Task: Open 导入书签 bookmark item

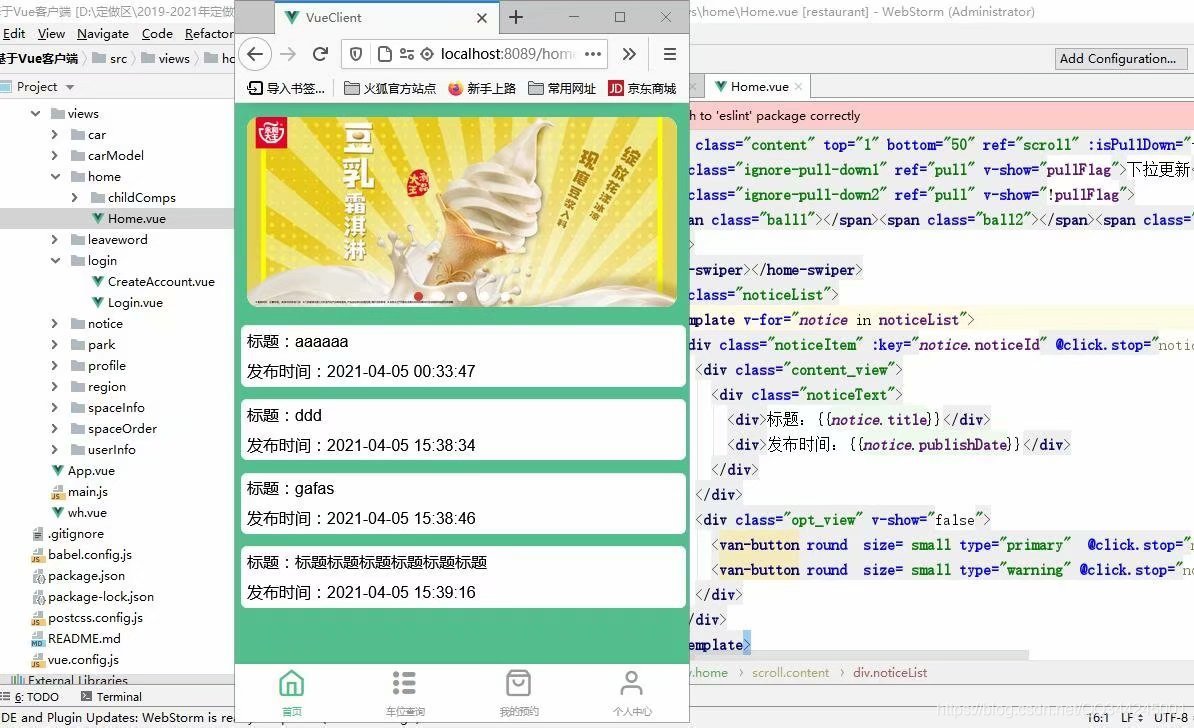Action: click(286, 88)
